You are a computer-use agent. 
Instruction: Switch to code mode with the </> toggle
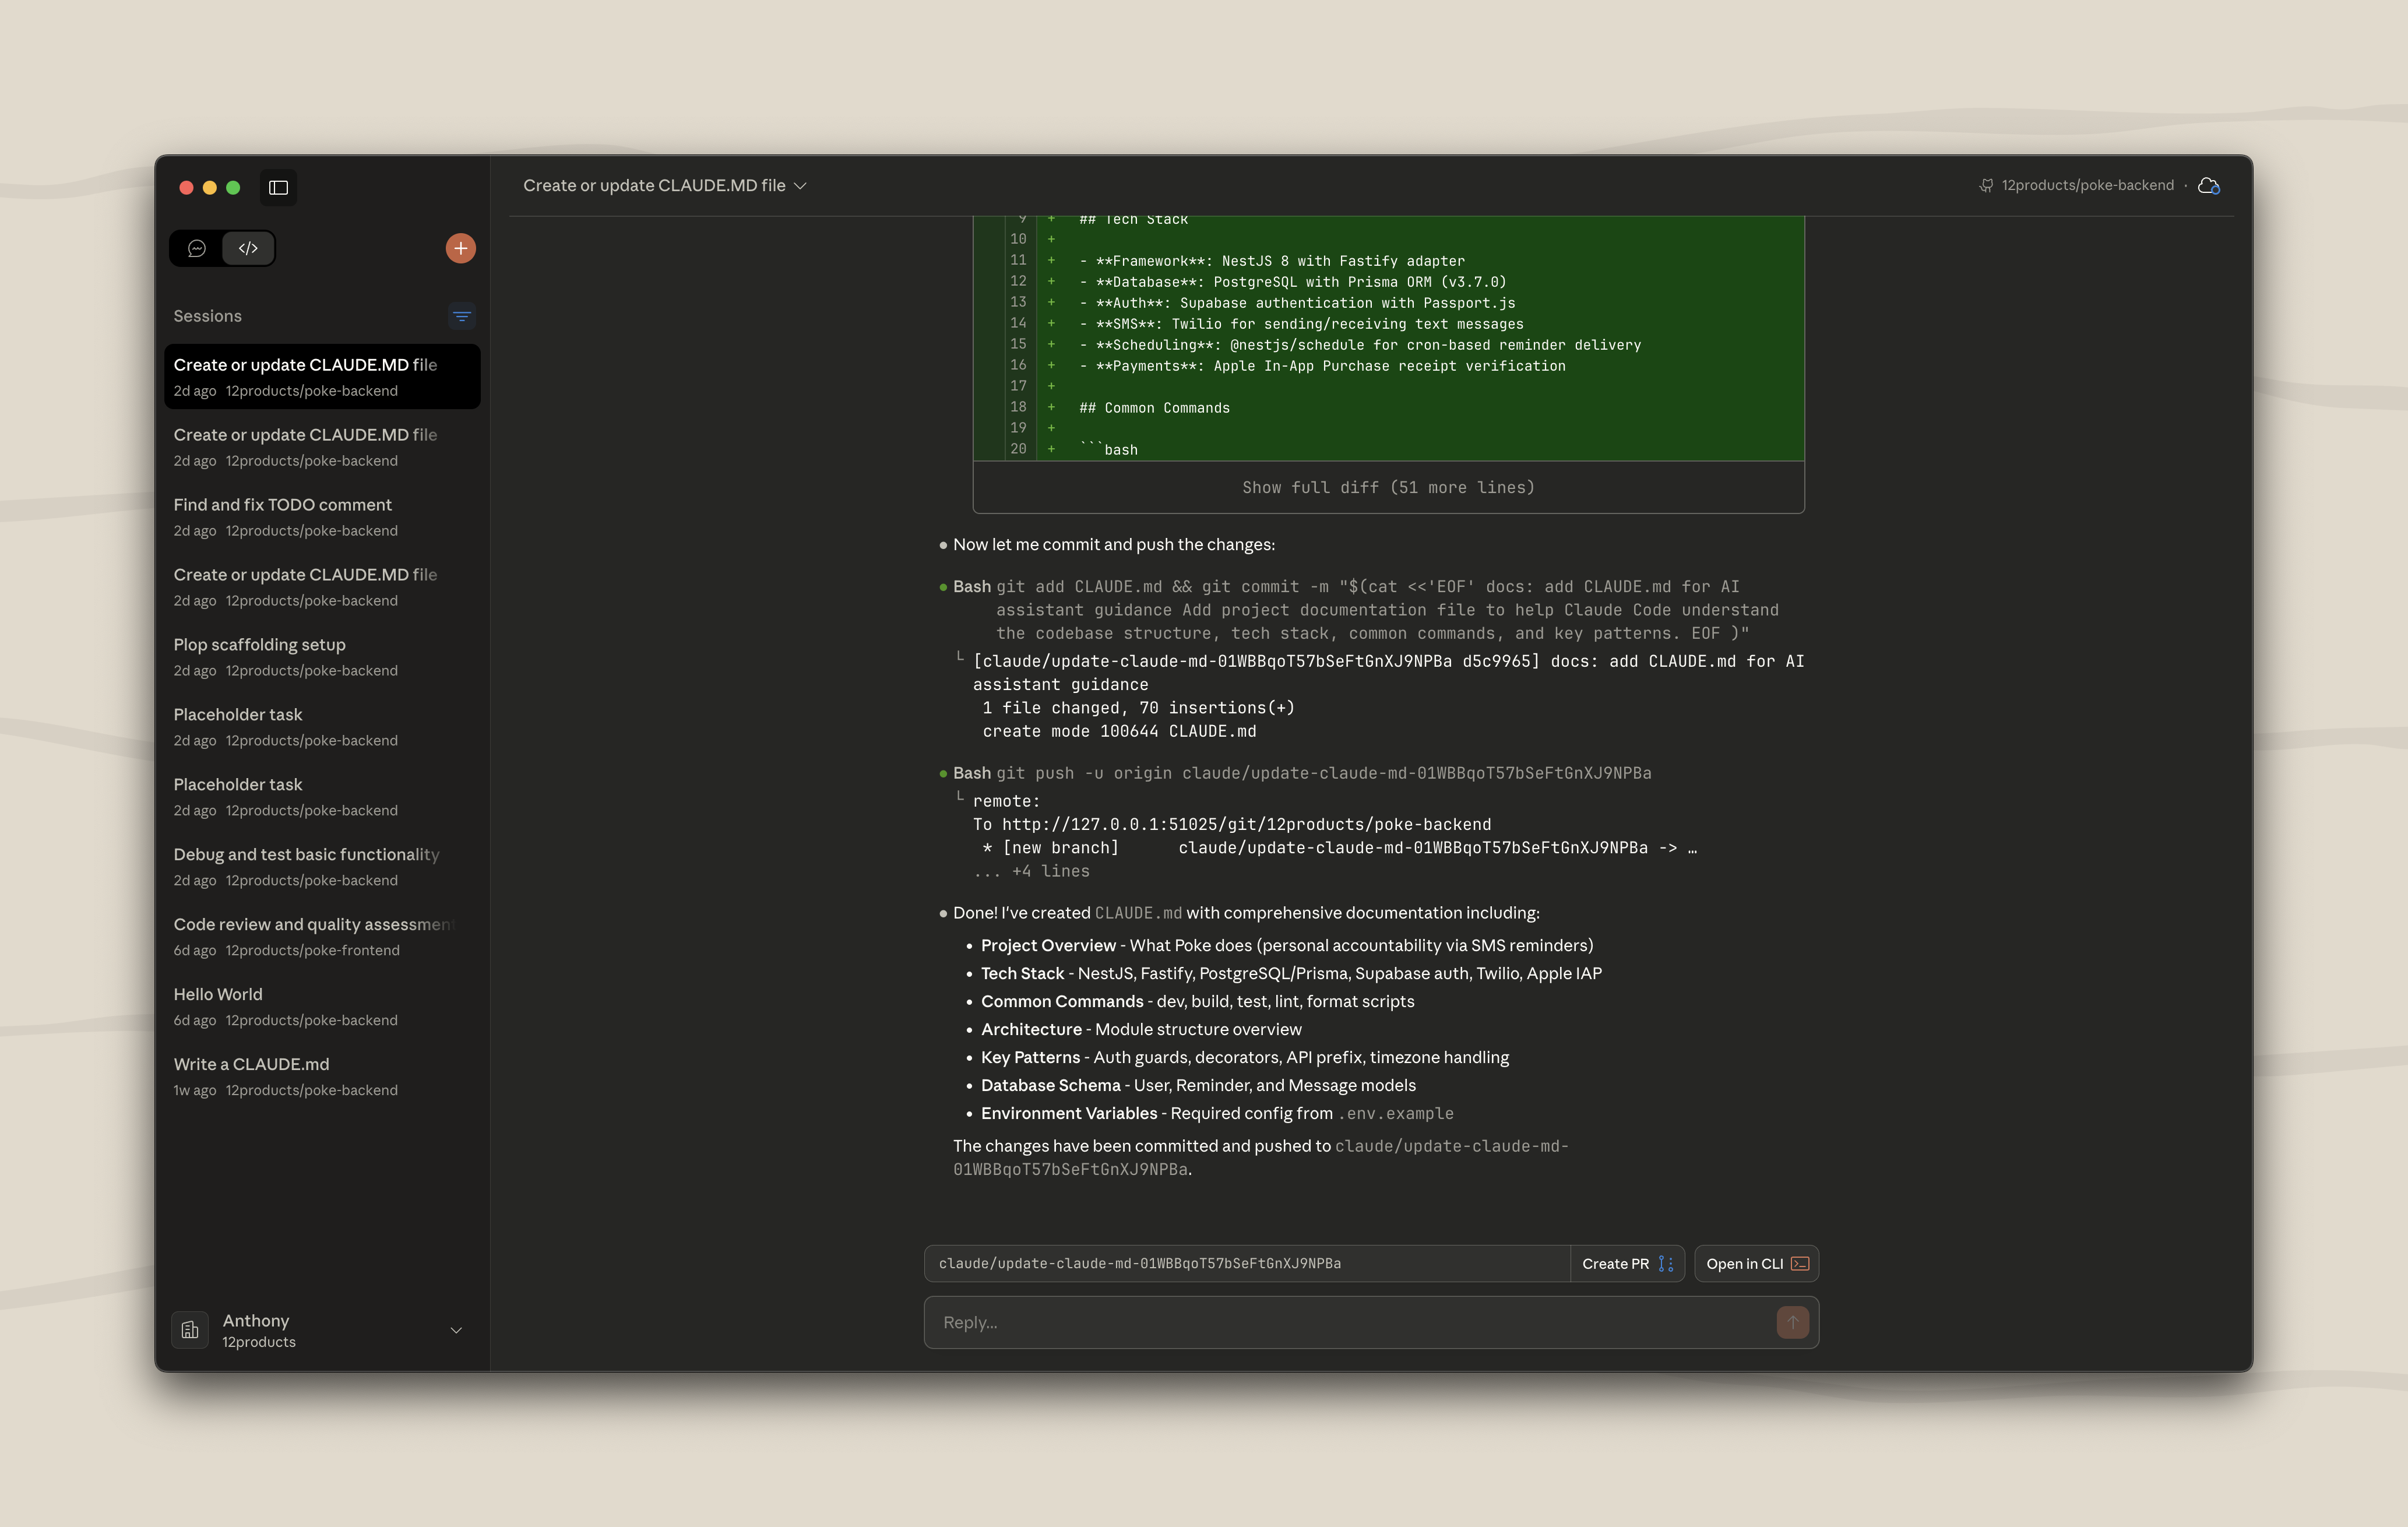248,248
